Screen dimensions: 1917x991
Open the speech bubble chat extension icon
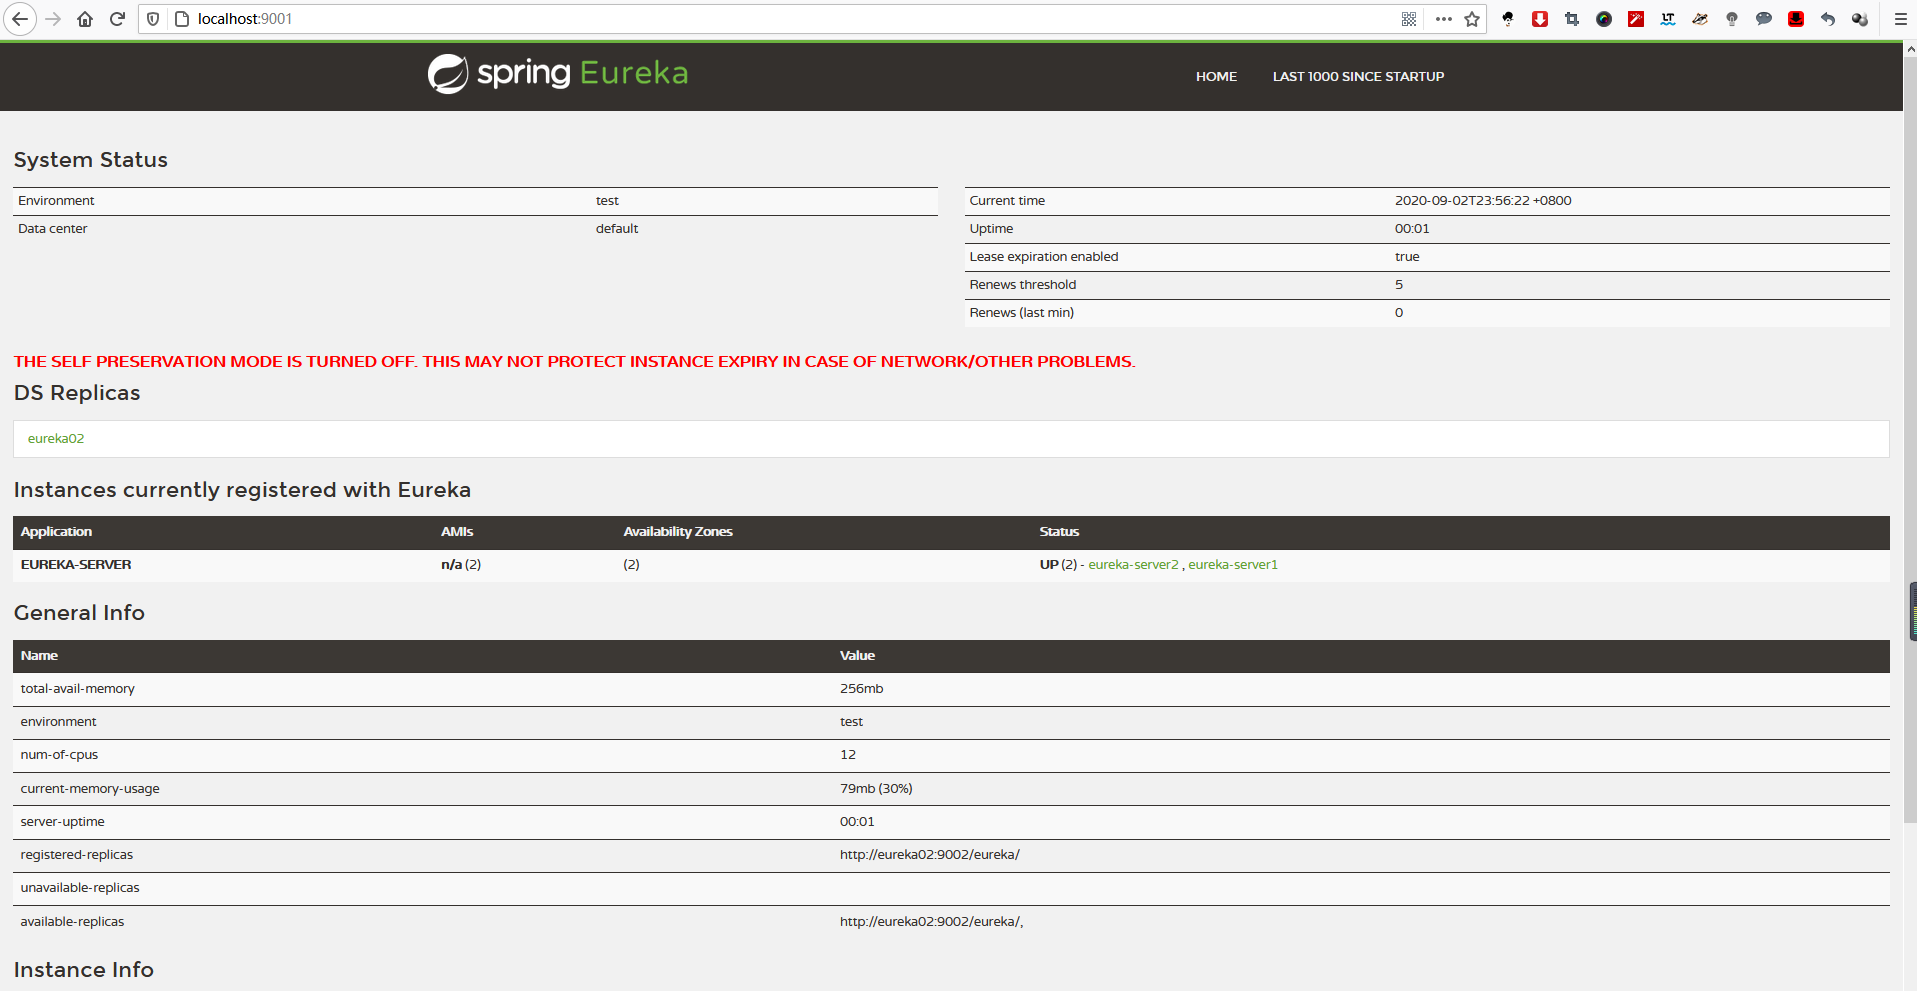click(1764, 19)
